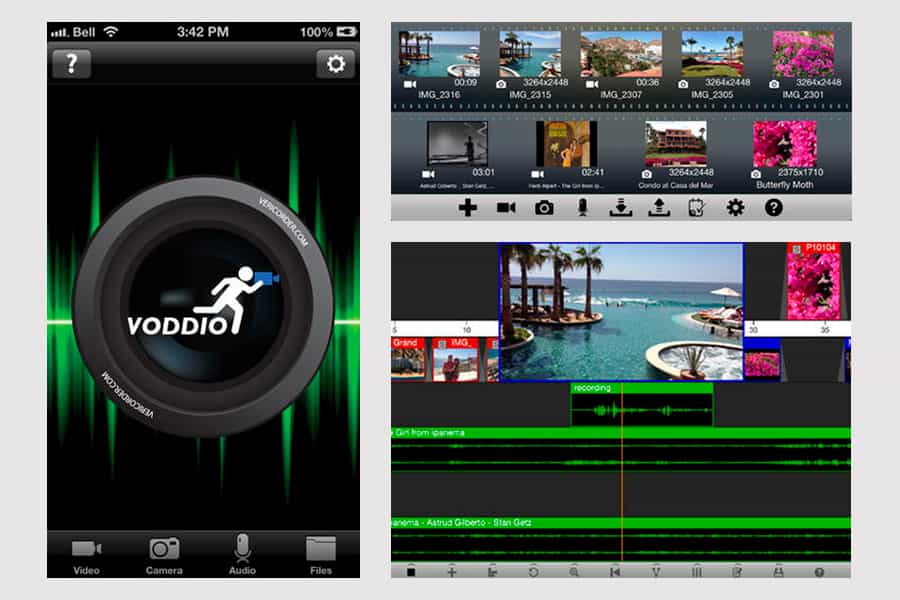Select the Butterfly Moth thumbnail
This screenshot has width=900, height=600.
click(785, 144)
